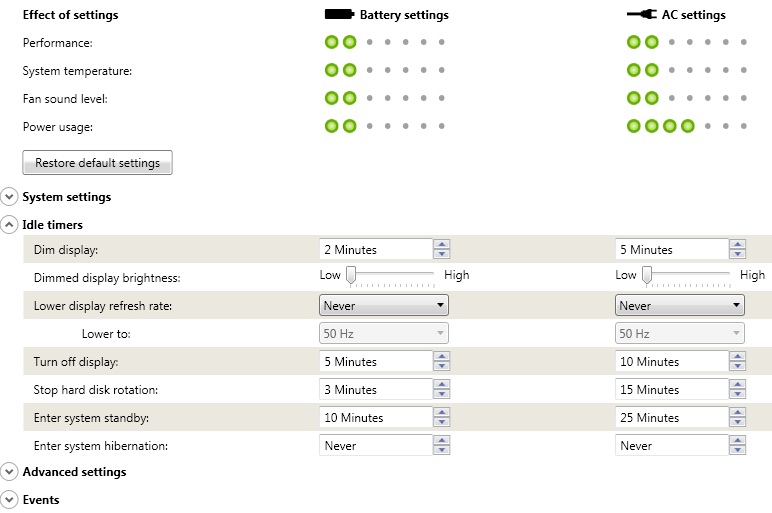Collapse the Idle timers section

pos(10,225)
